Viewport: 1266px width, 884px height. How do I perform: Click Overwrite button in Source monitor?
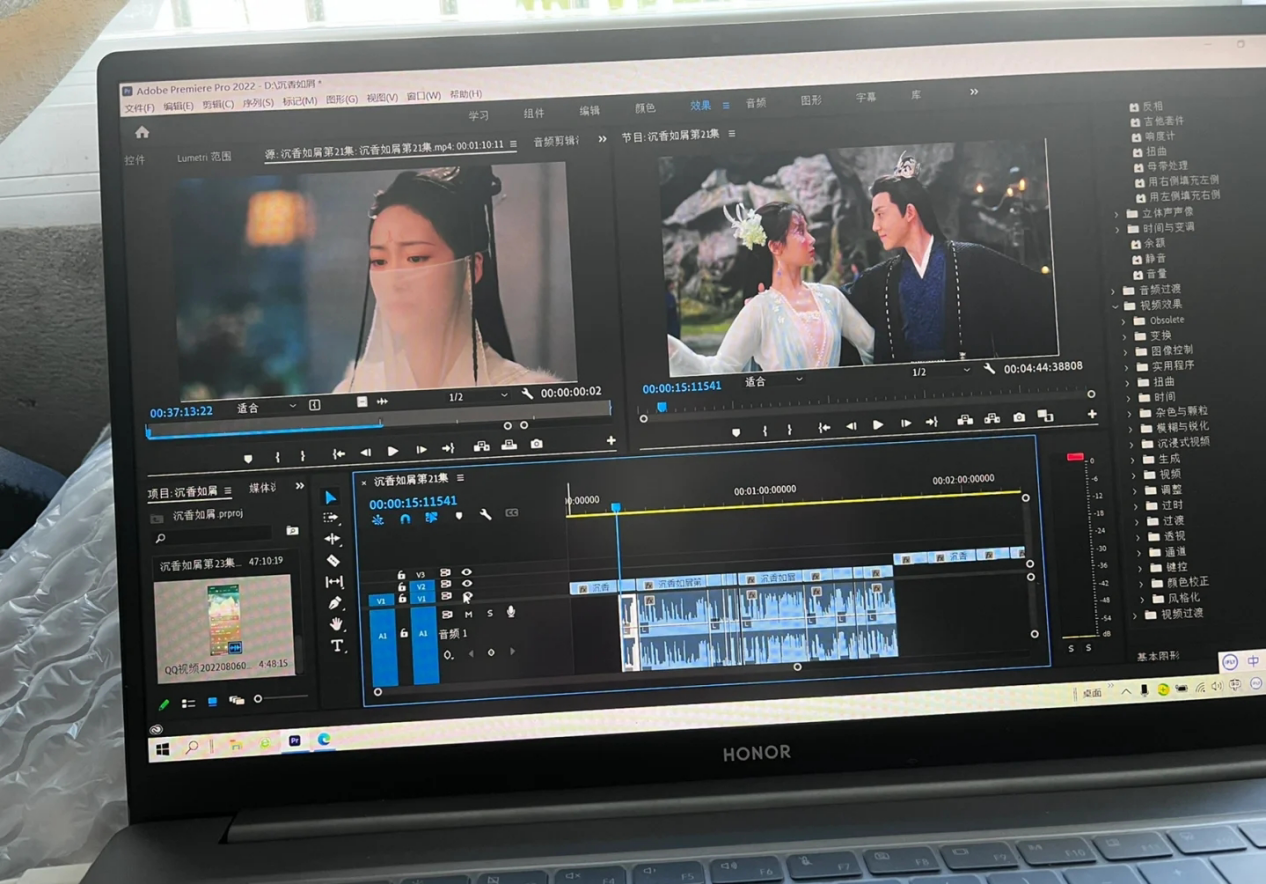click(x=509, y=445)
